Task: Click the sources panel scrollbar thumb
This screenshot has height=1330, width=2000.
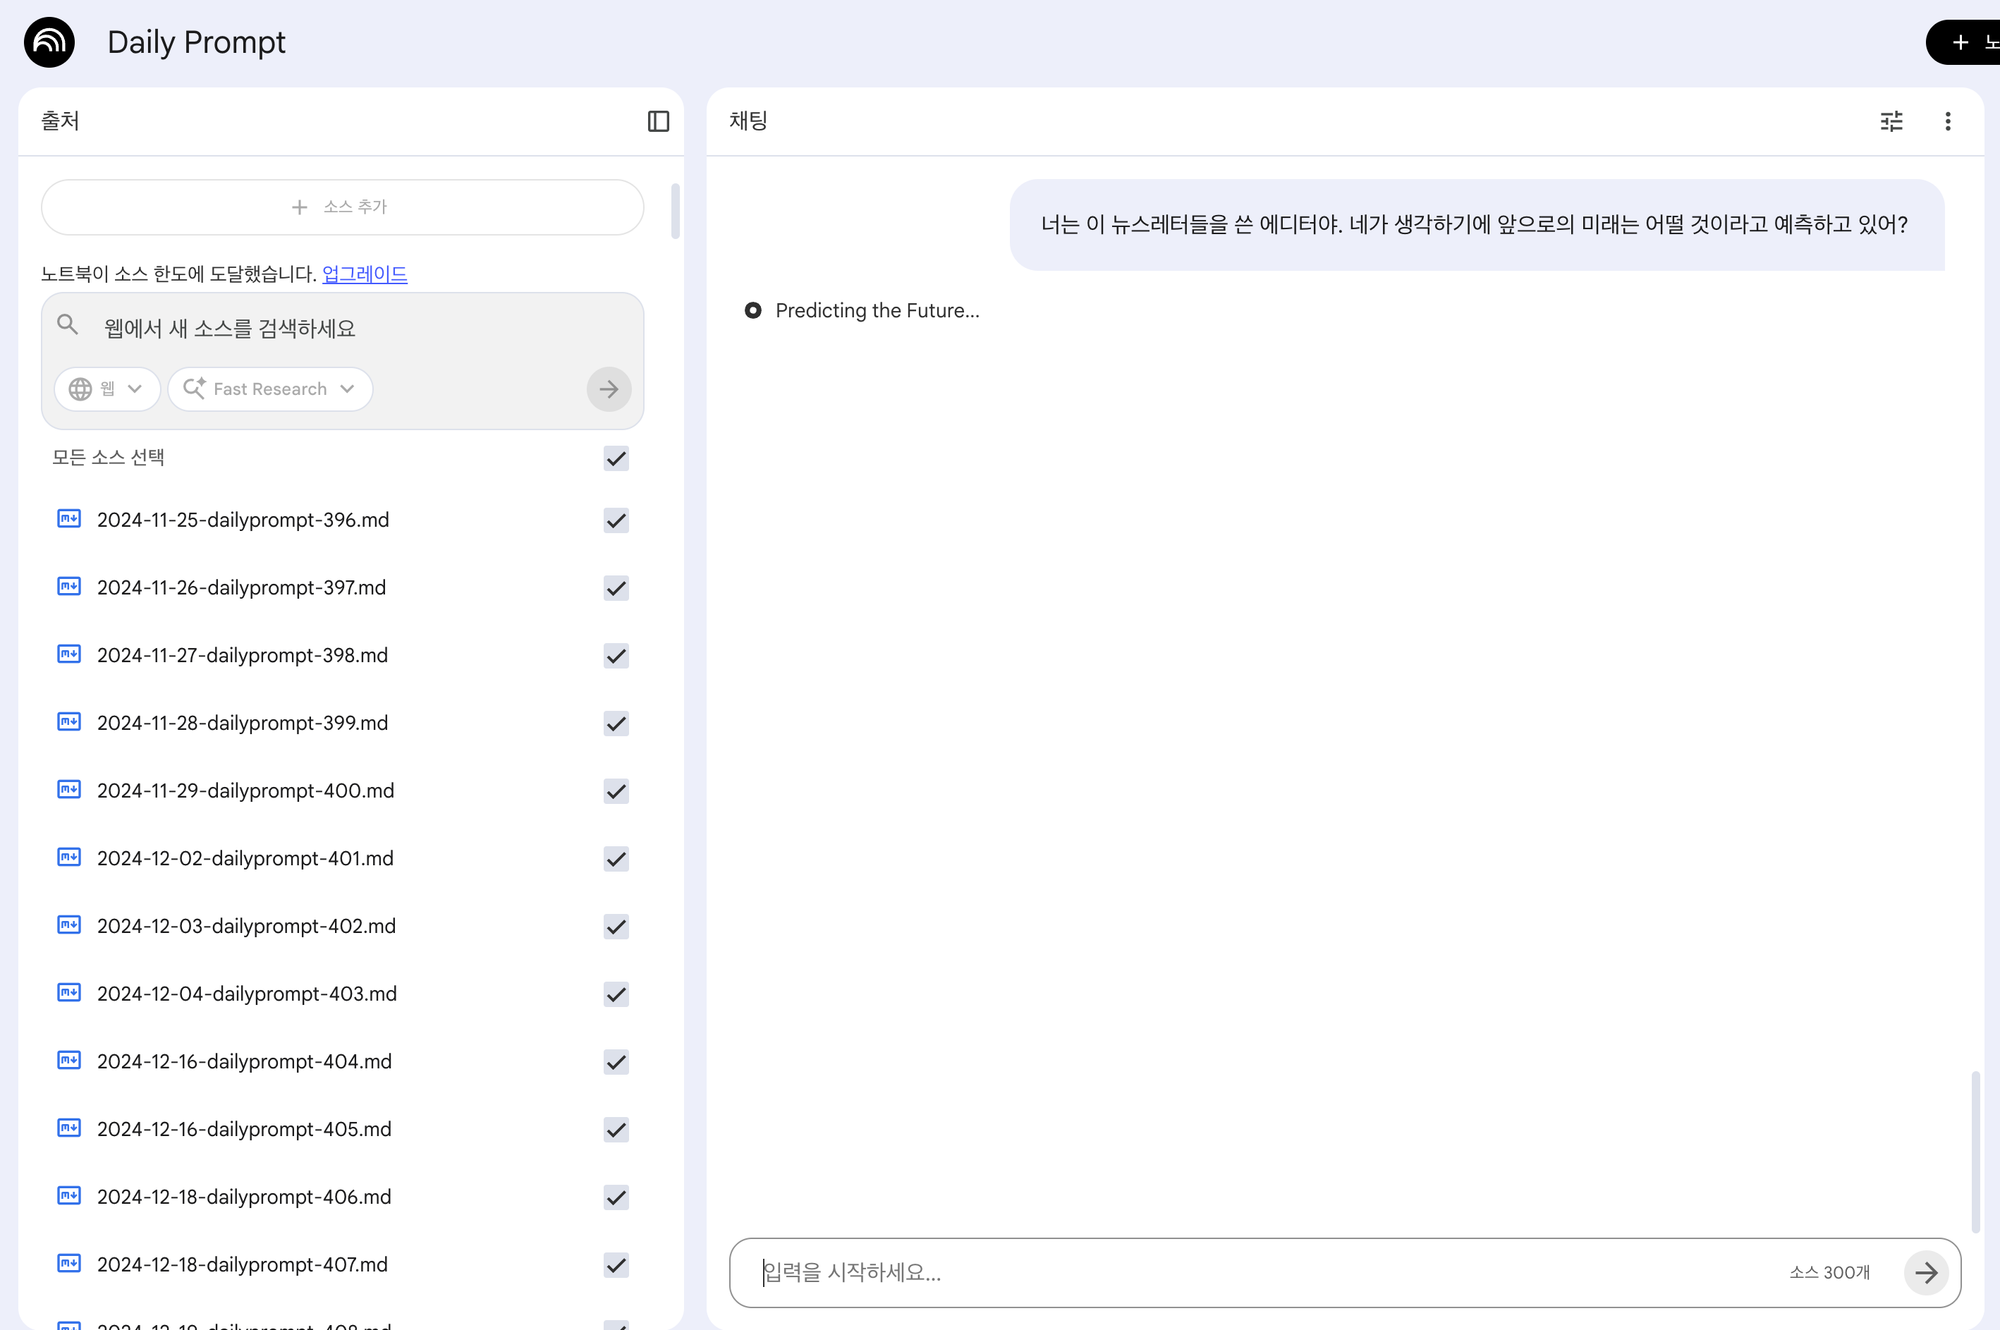Action: 675,211
